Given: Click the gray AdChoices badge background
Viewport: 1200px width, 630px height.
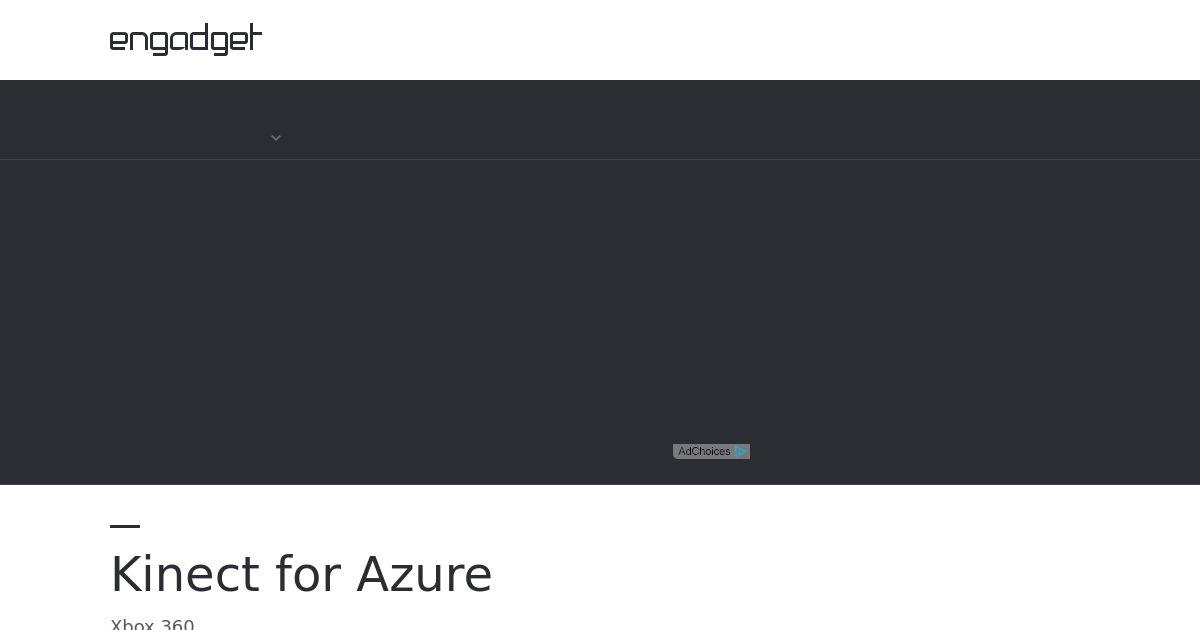Looking at the screenshot, I should click(711, 452).
